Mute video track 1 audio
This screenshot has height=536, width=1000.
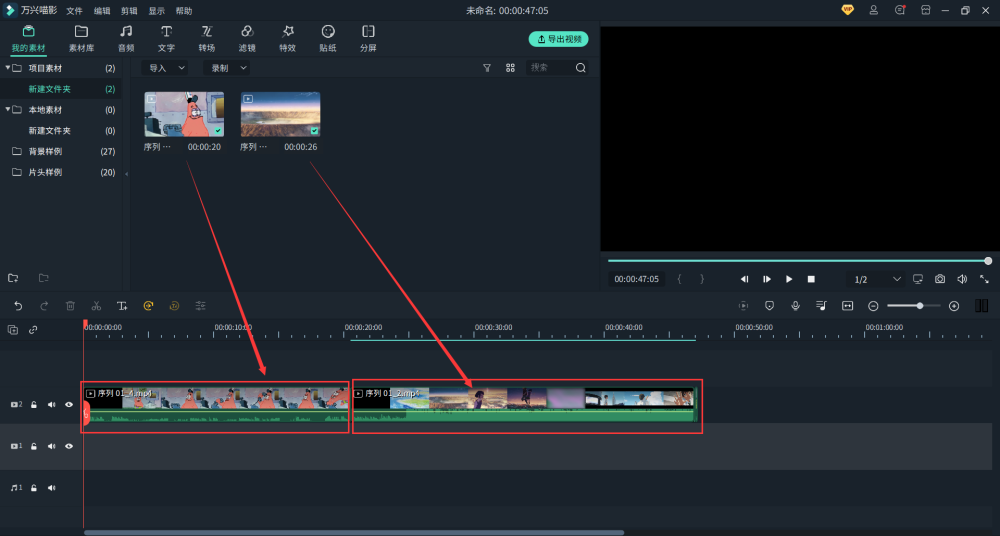tap(52, 446)
